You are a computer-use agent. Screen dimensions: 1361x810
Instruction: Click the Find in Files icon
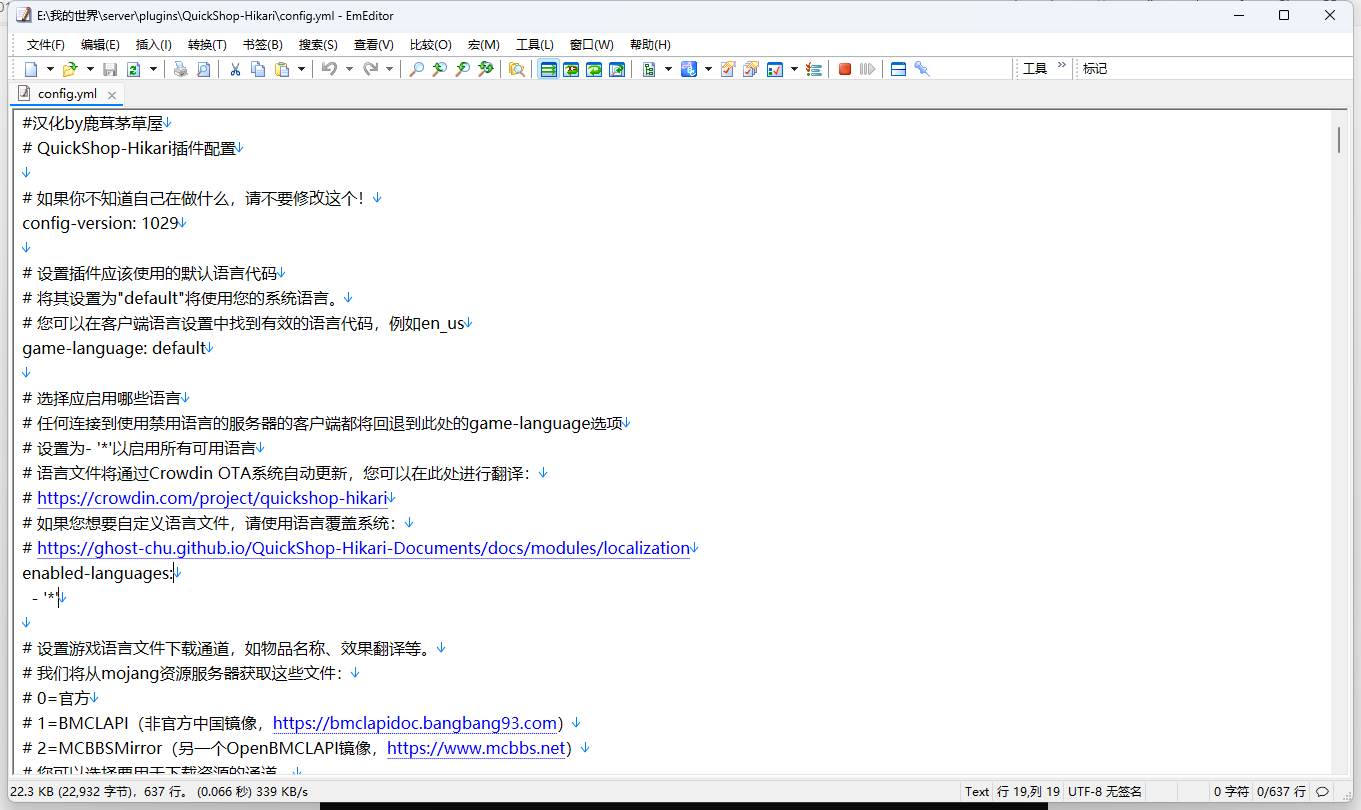(517, 69)
